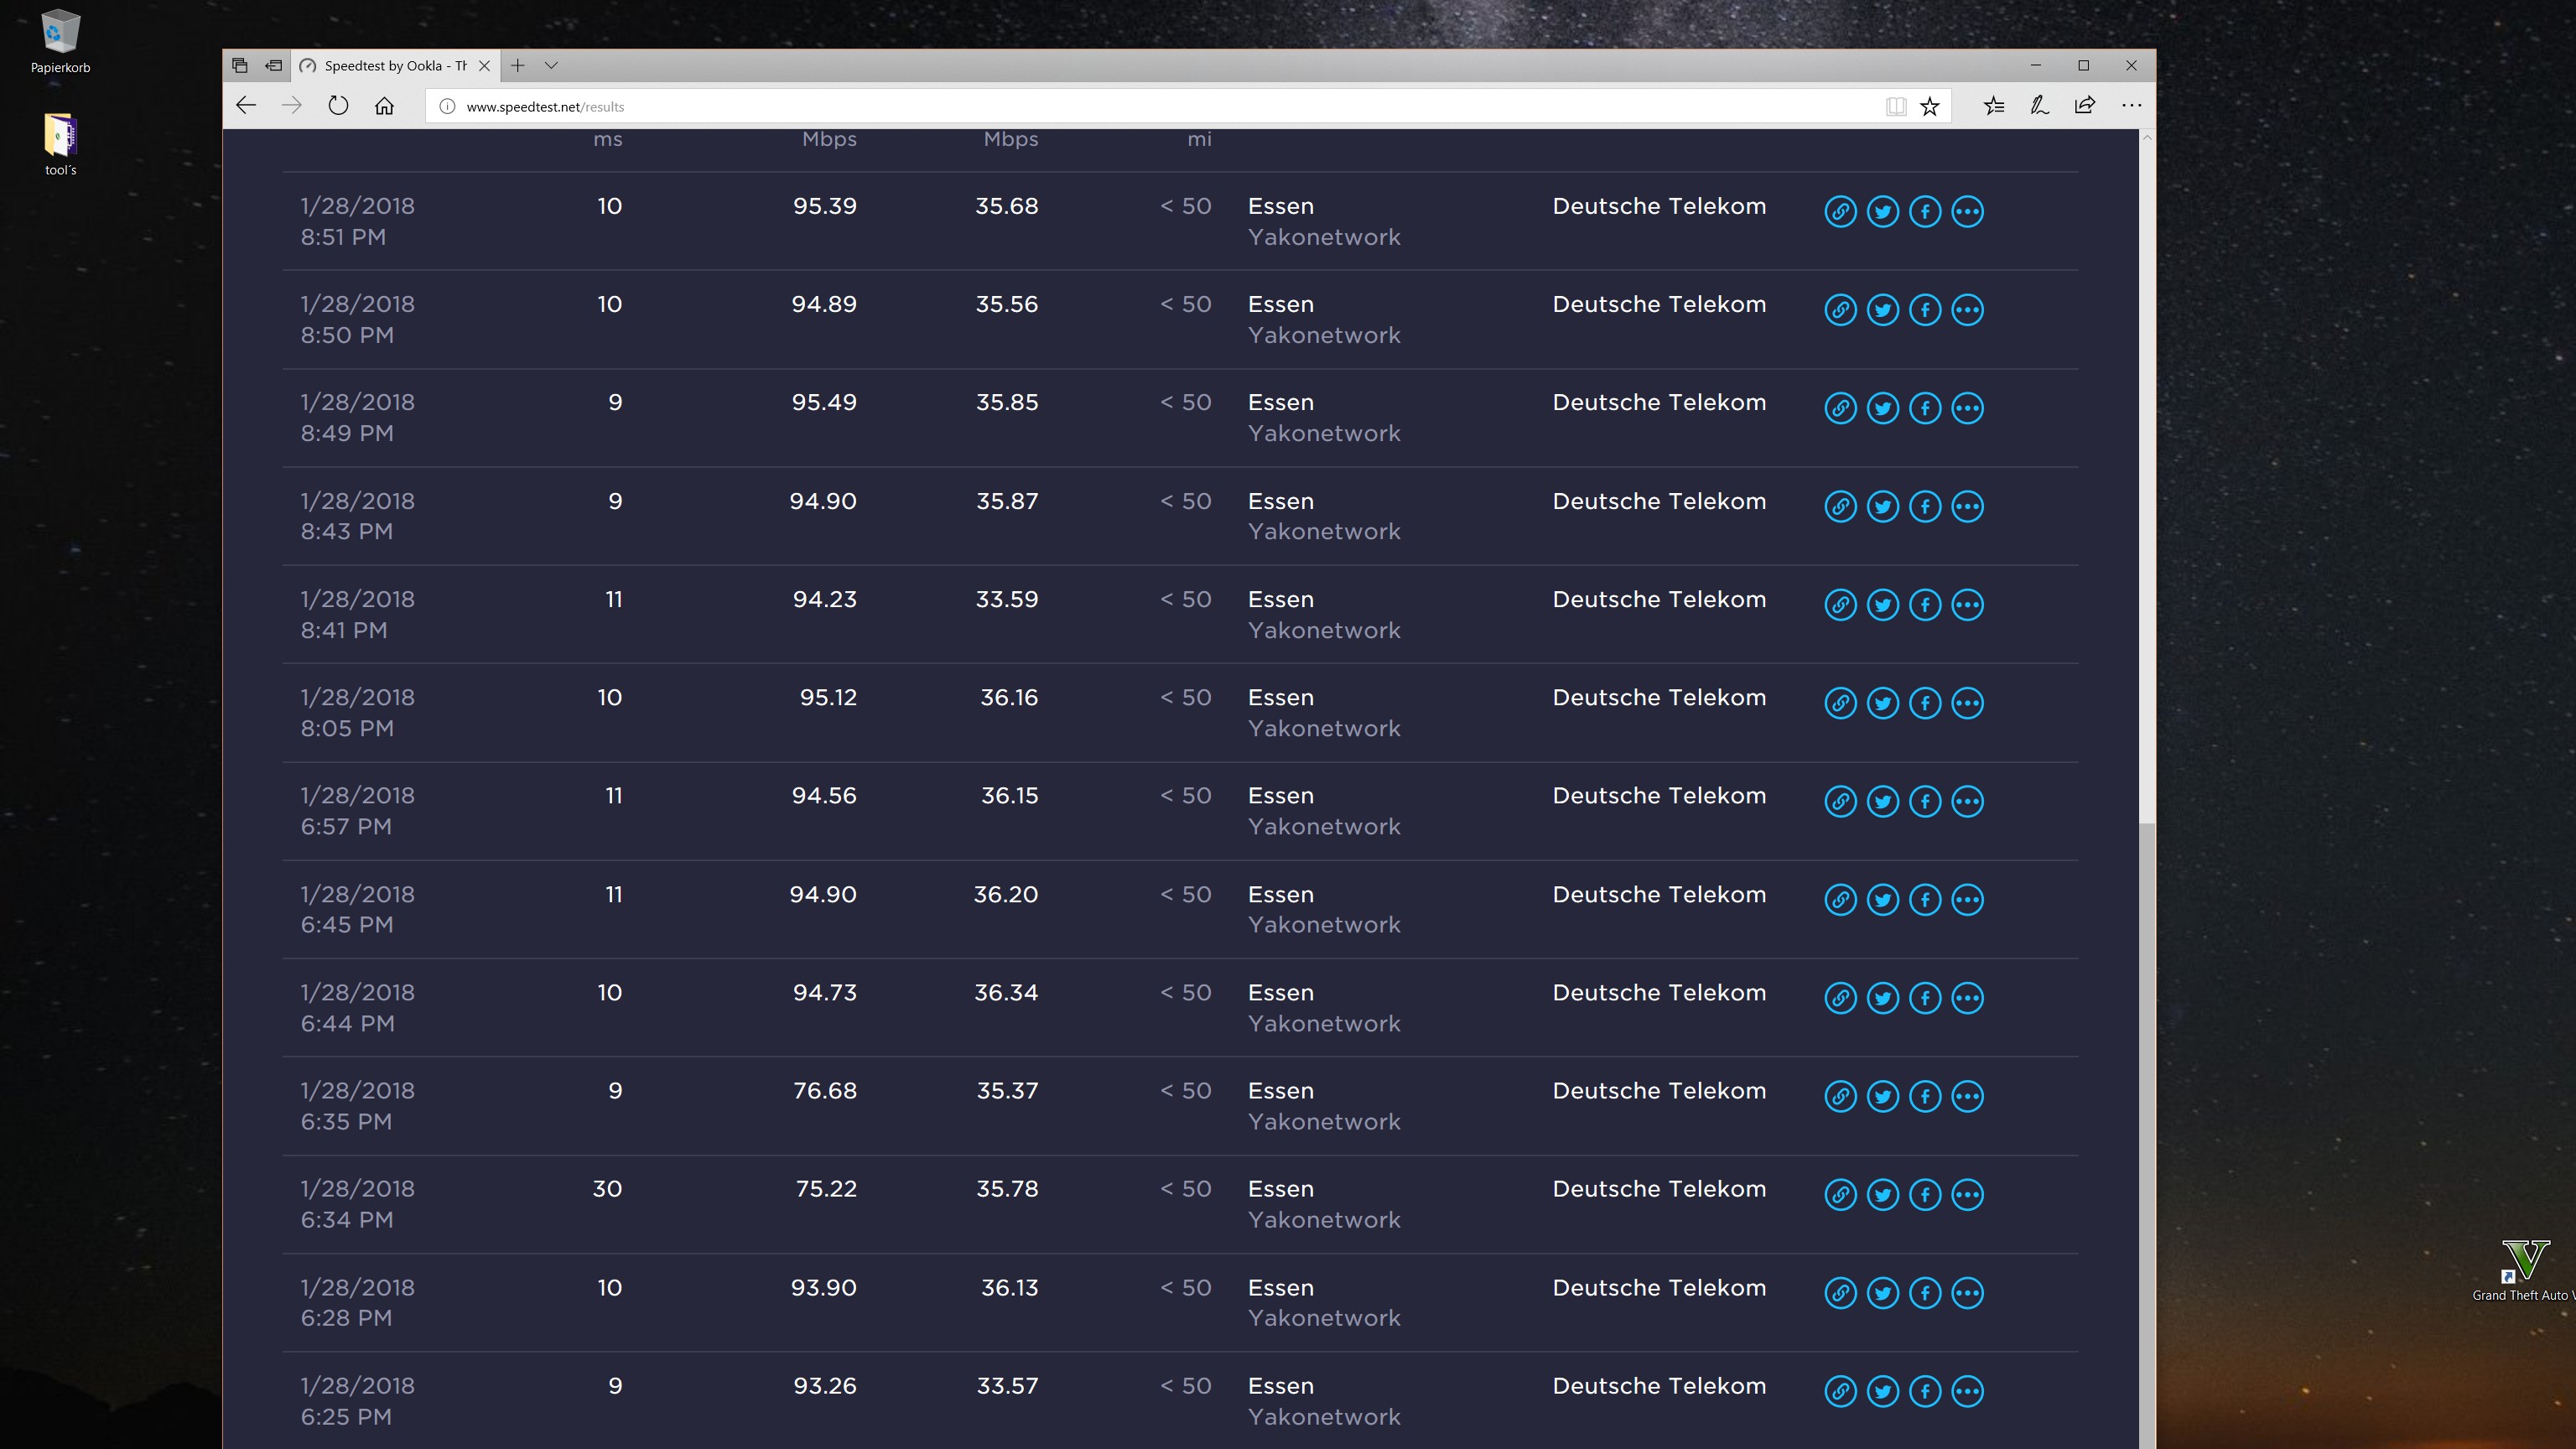Copy link for the 6:35 PM result

tap(1840, 1096)
